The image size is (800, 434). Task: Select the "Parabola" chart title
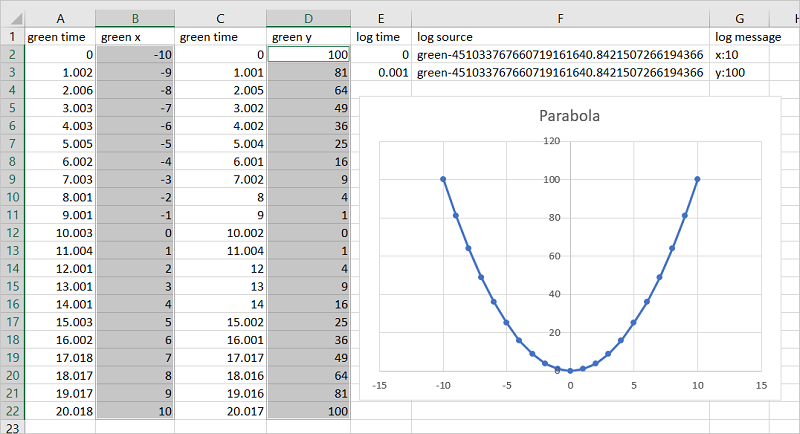click(x=570, y=114)
